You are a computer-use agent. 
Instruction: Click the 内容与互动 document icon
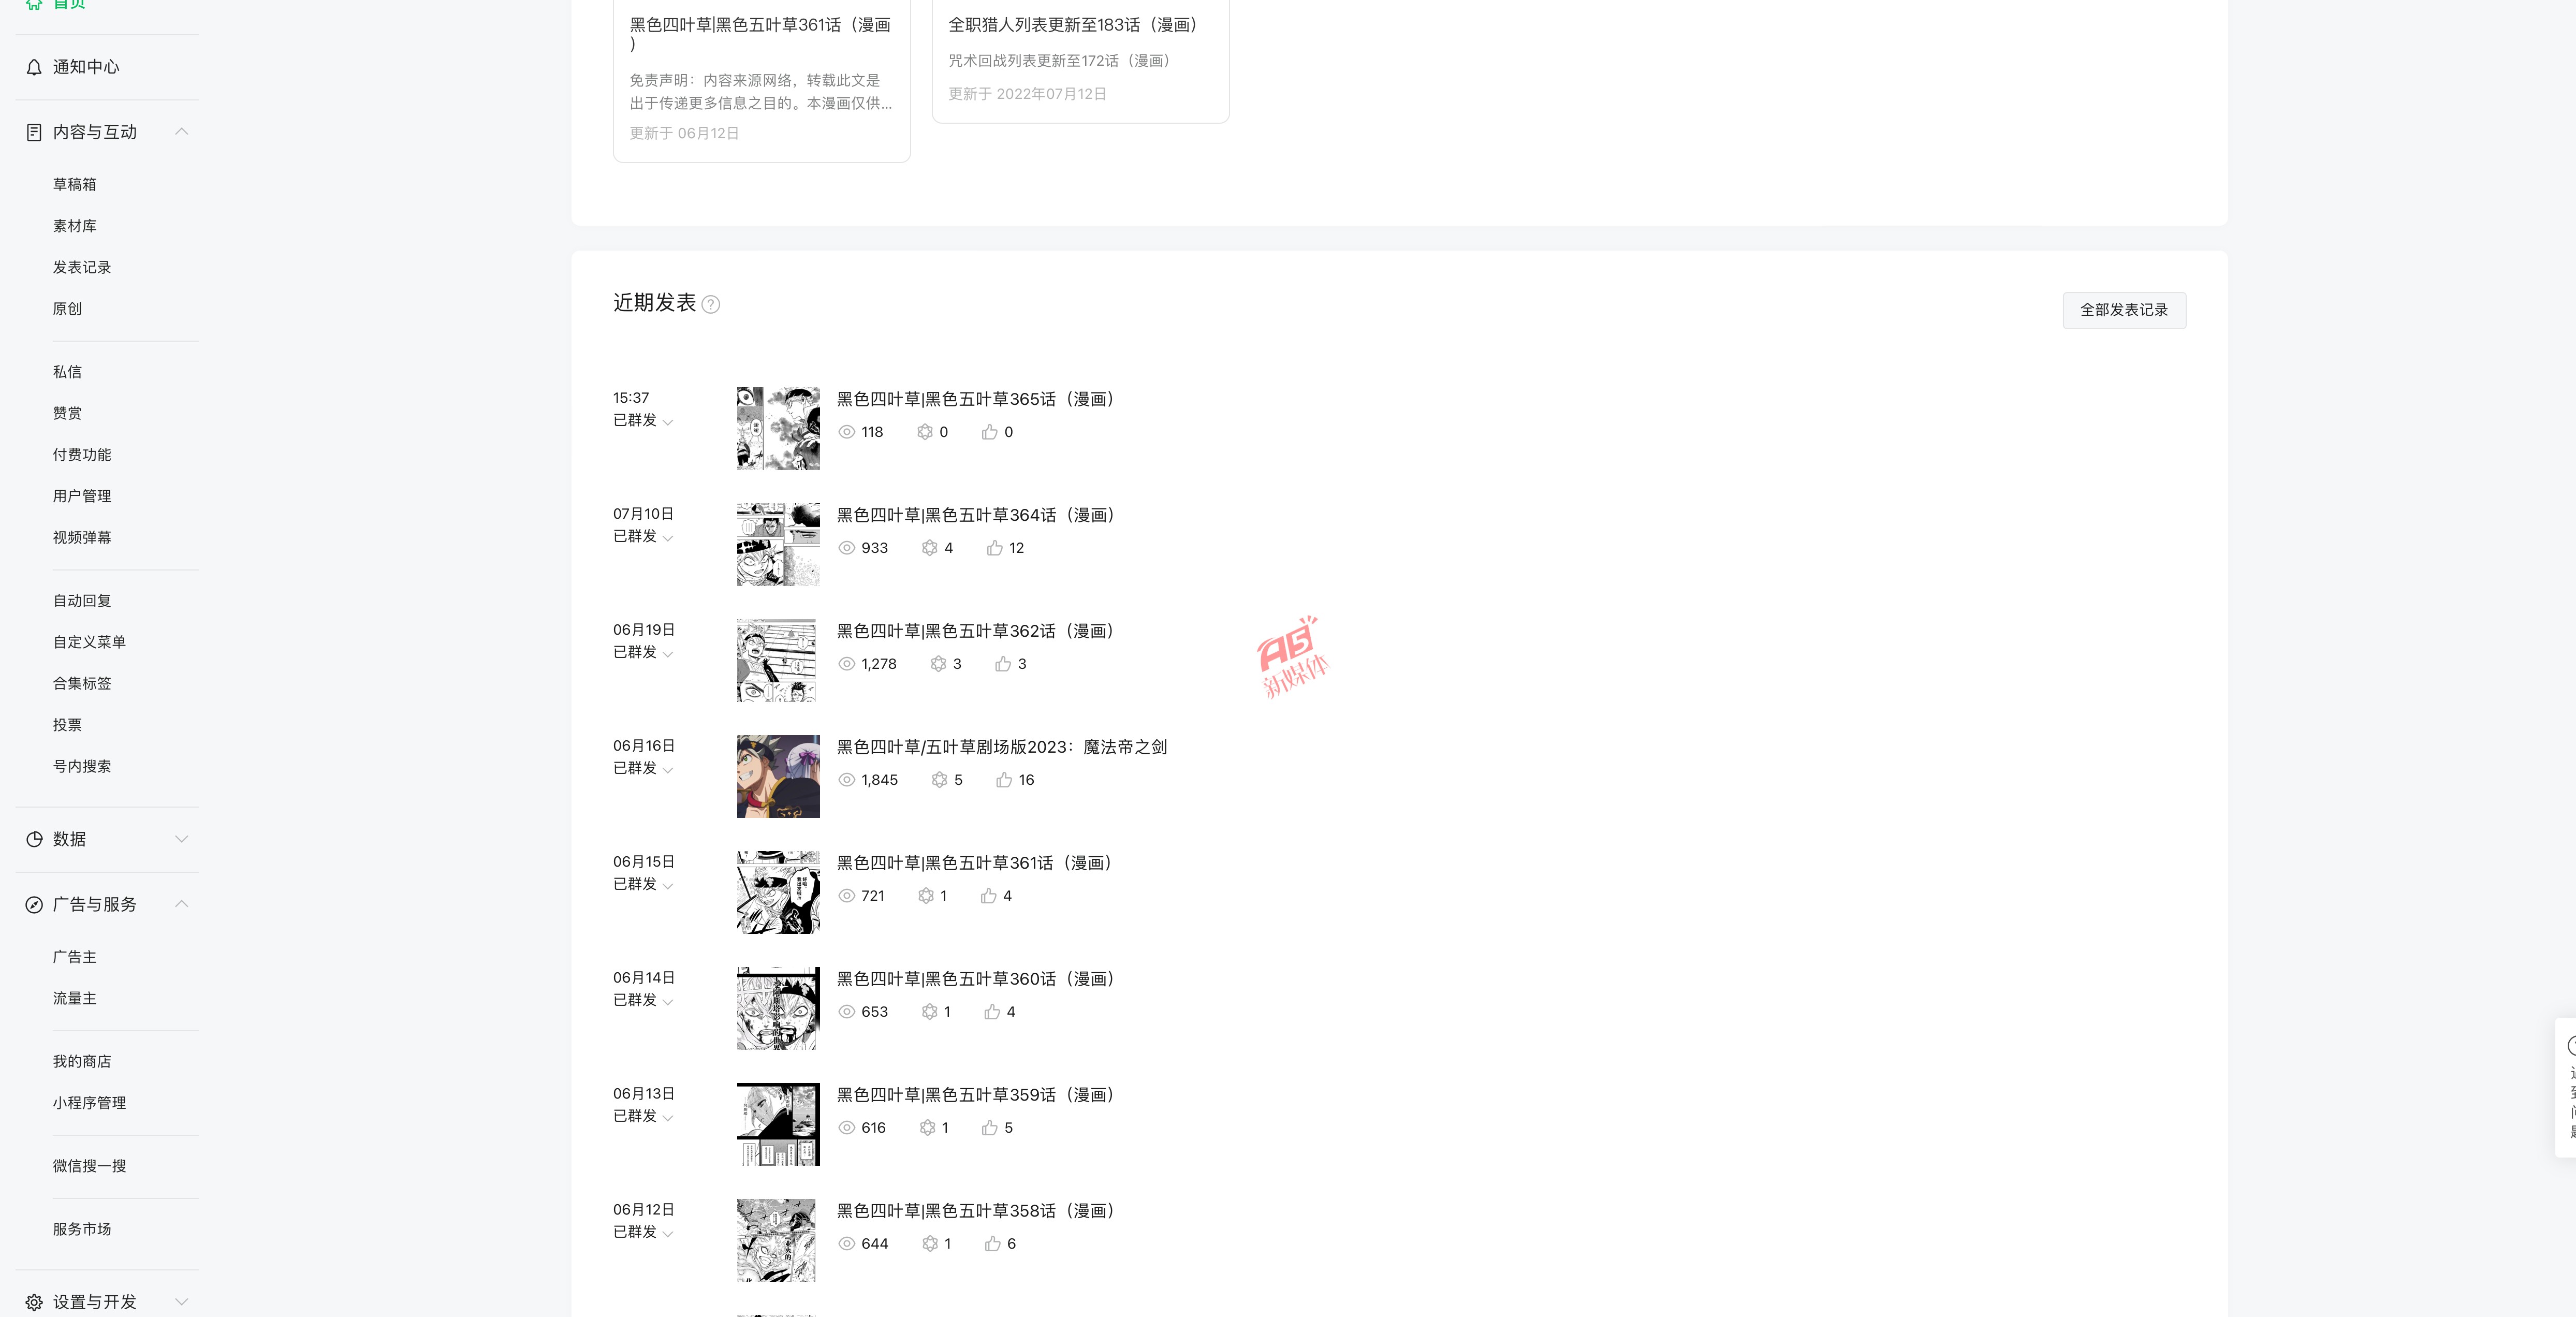tap(34, 132)
